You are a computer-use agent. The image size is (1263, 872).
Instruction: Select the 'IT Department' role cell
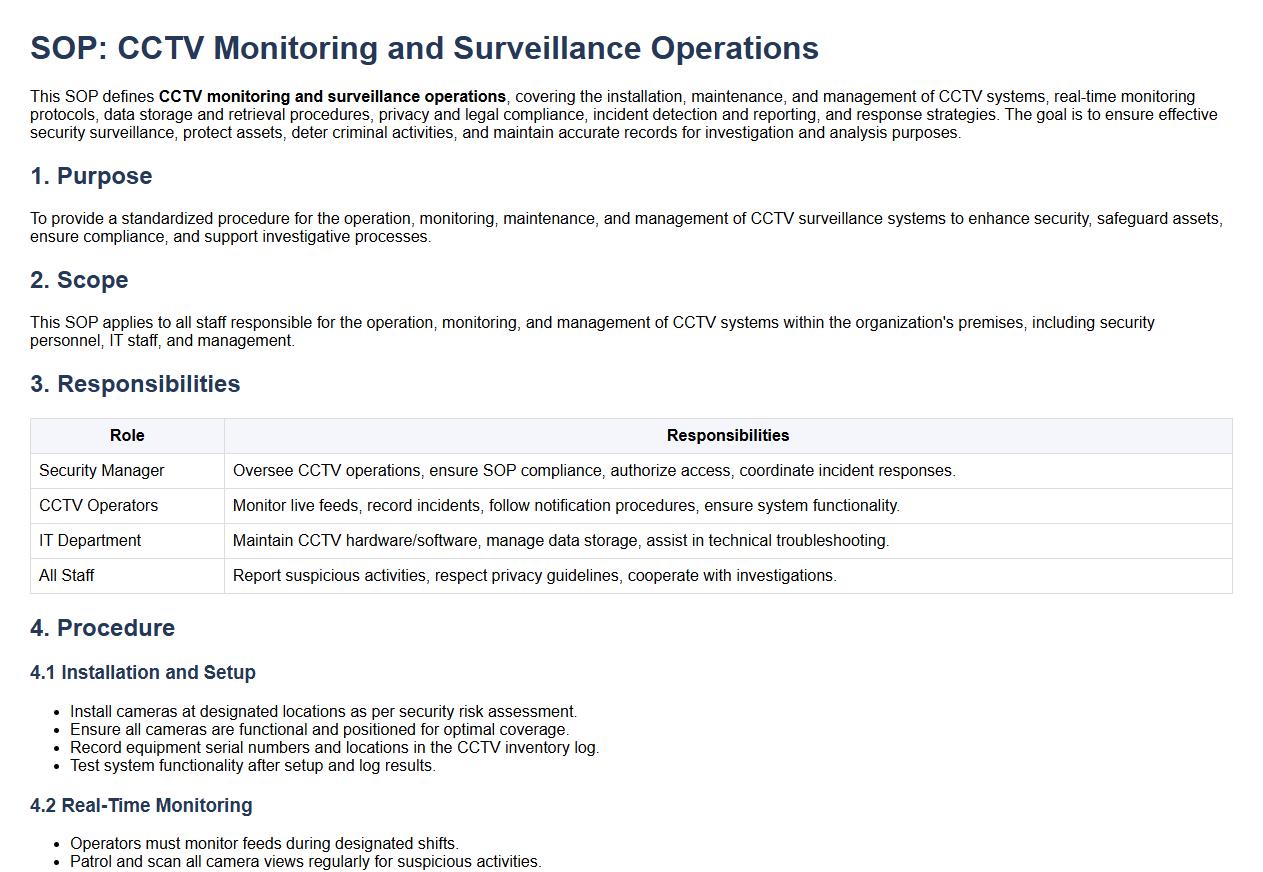pyautogui.click(x=90, y=541)
